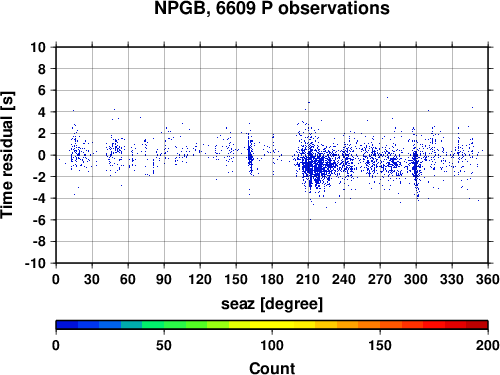Click the Time residual [s] axis label

7,155
